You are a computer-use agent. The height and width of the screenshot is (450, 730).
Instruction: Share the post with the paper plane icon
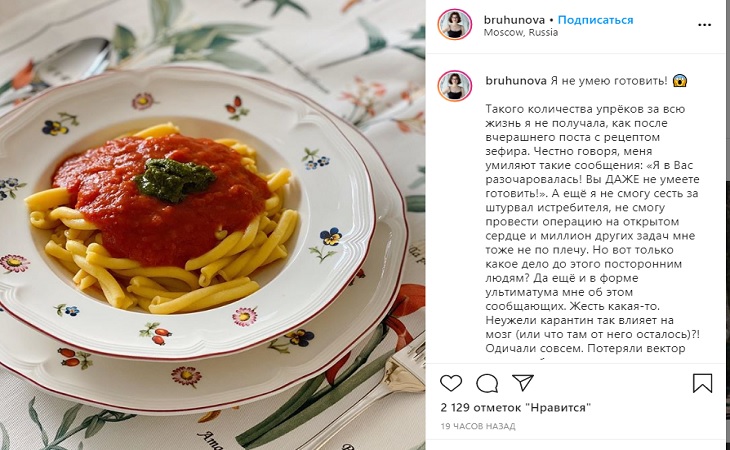[522, 383]
